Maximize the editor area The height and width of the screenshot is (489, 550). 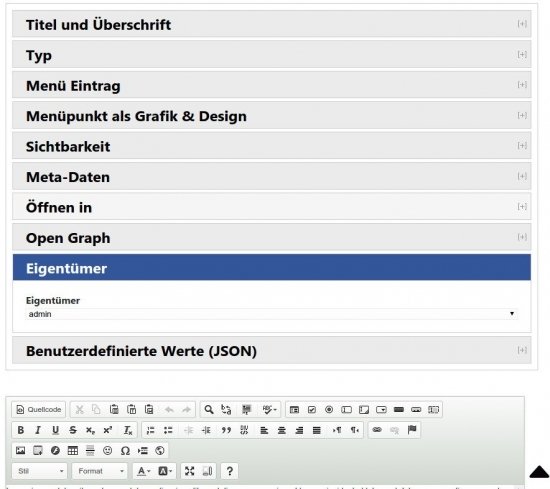pyautogui.click(x=189, y=471)
